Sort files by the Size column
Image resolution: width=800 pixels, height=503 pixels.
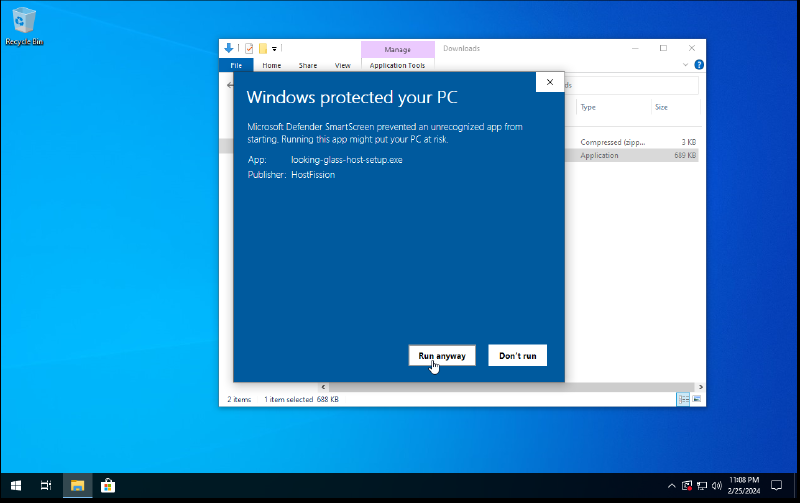tap(661, 107)
